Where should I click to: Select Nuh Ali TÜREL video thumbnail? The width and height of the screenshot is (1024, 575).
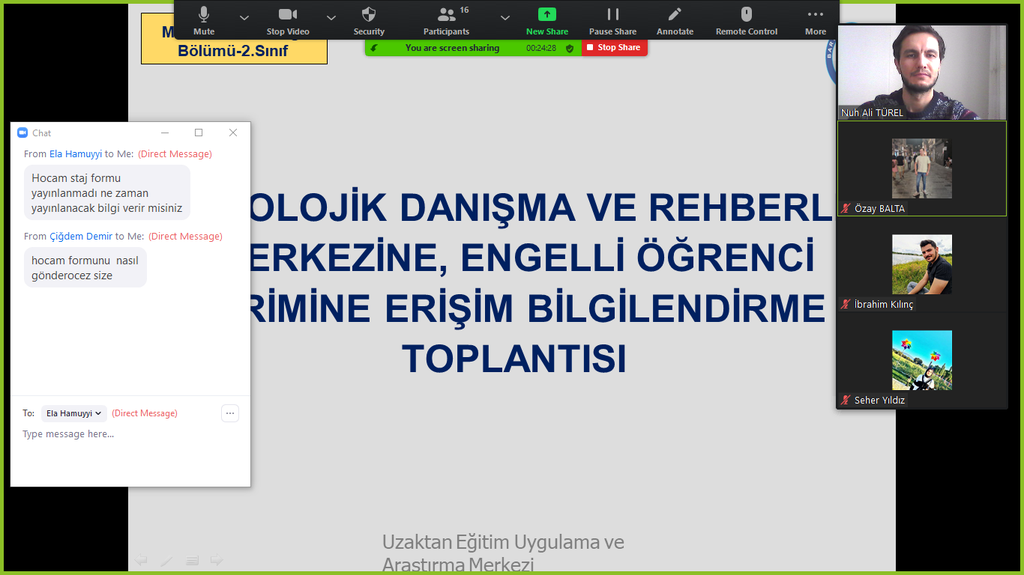pos(922,73)
